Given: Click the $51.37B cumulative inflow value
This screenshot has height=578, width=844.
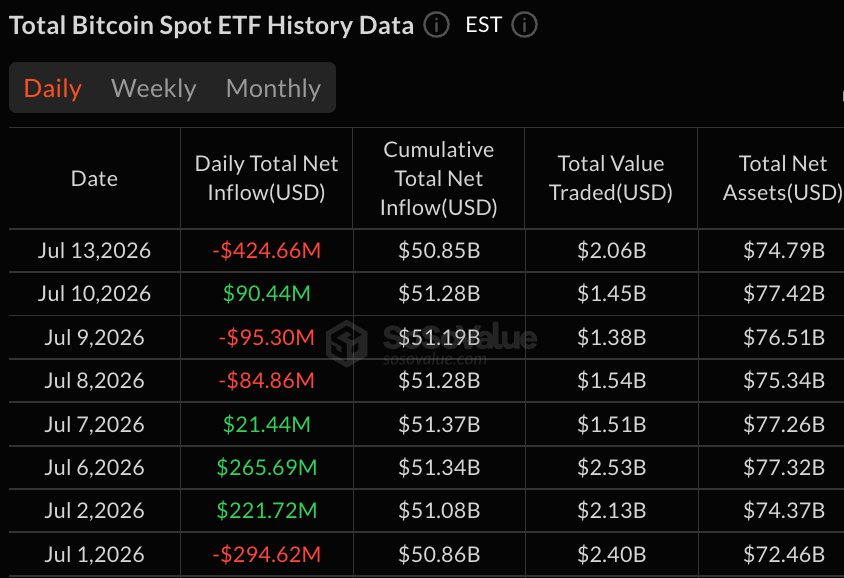Looking at the screenshot, I should click(x=439, y=425).
